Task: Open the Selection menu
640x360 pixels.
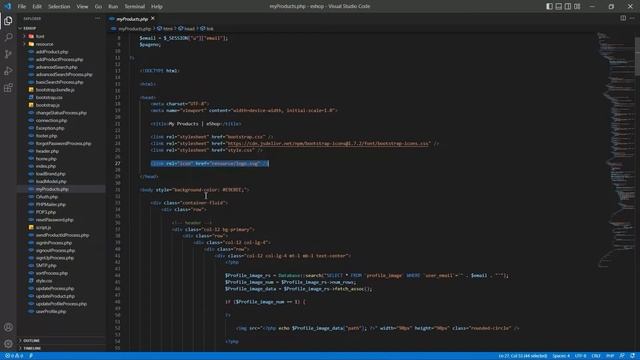Action: click(59, 7)
